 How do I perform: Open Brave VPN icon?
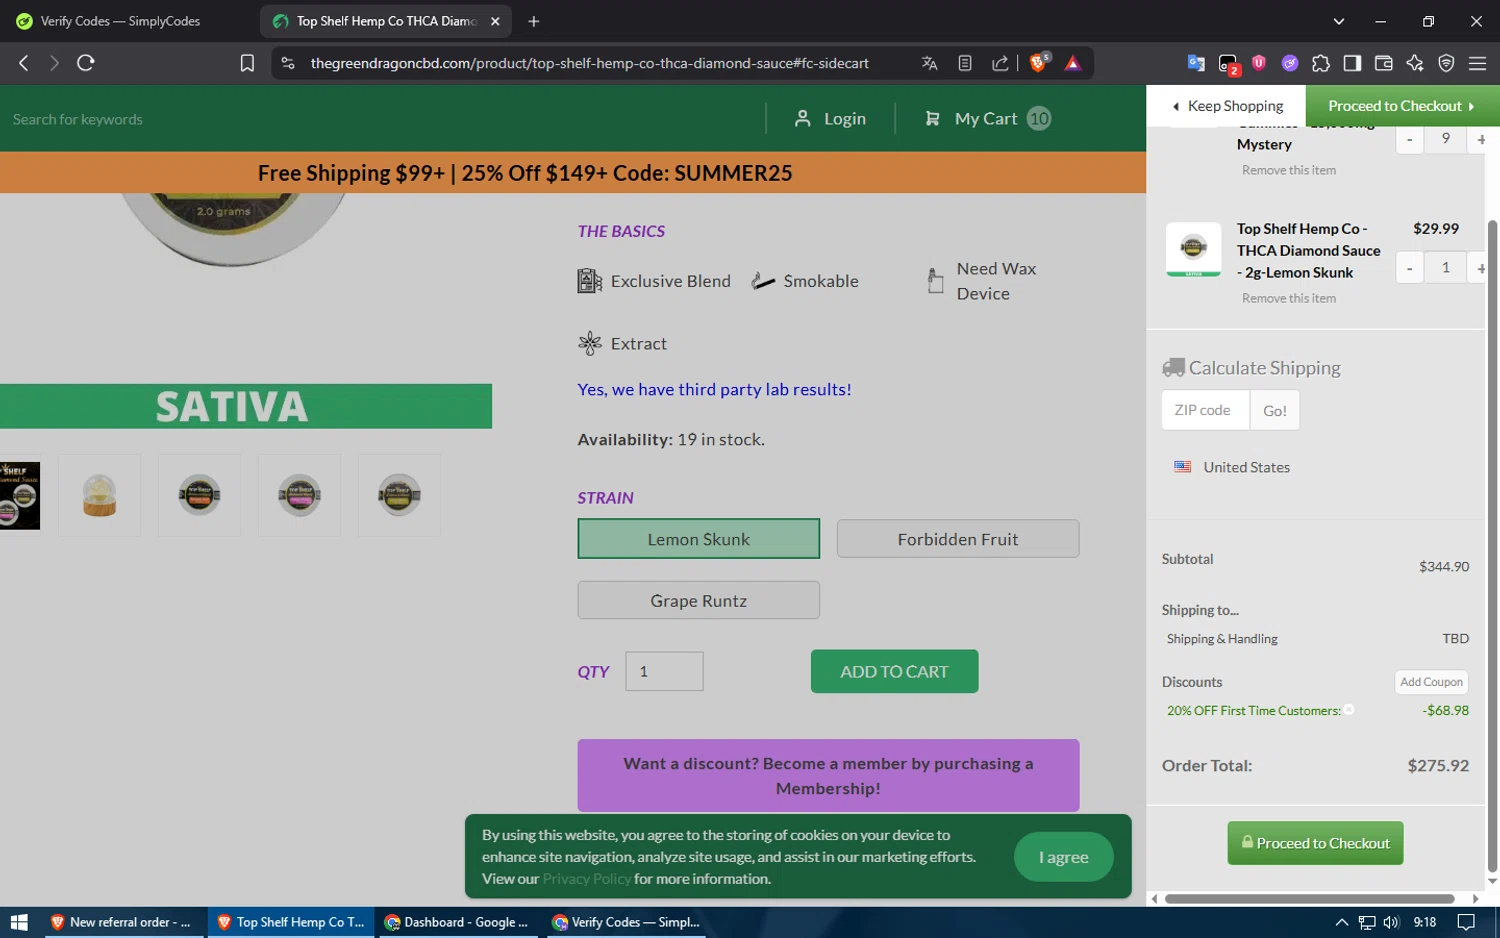pyautogui.click(x=1446, y=63)
